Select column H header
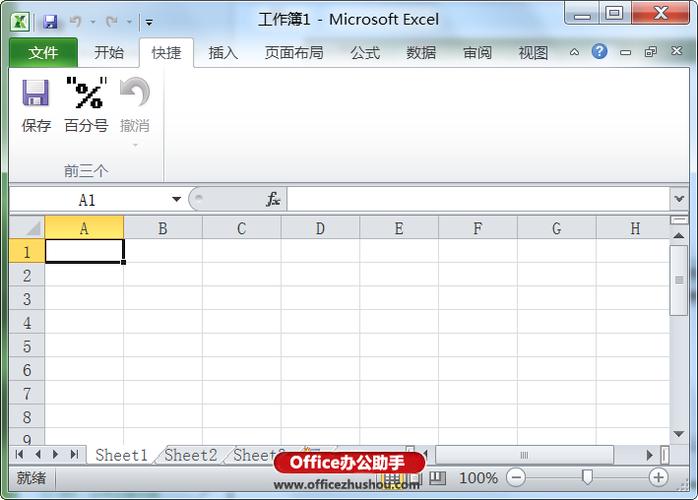 [x=635, y=228]
